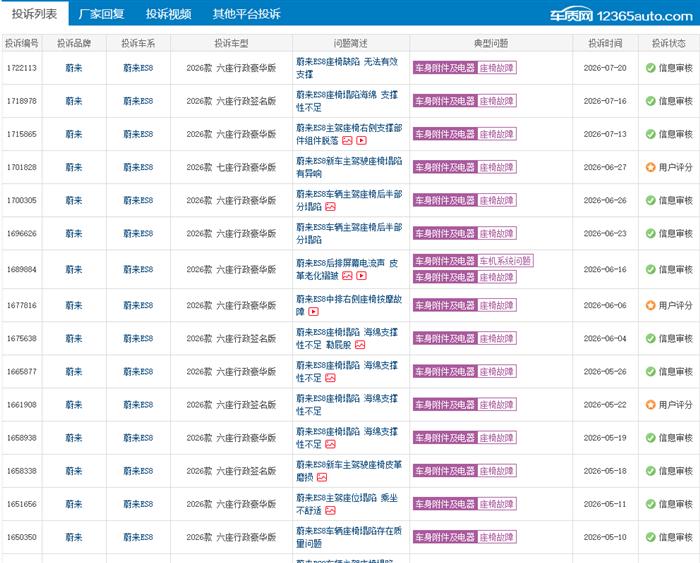Click image icon in complaint 1665877 row
Viewport: 700px width, 563px height.
[x=330, y=378]
